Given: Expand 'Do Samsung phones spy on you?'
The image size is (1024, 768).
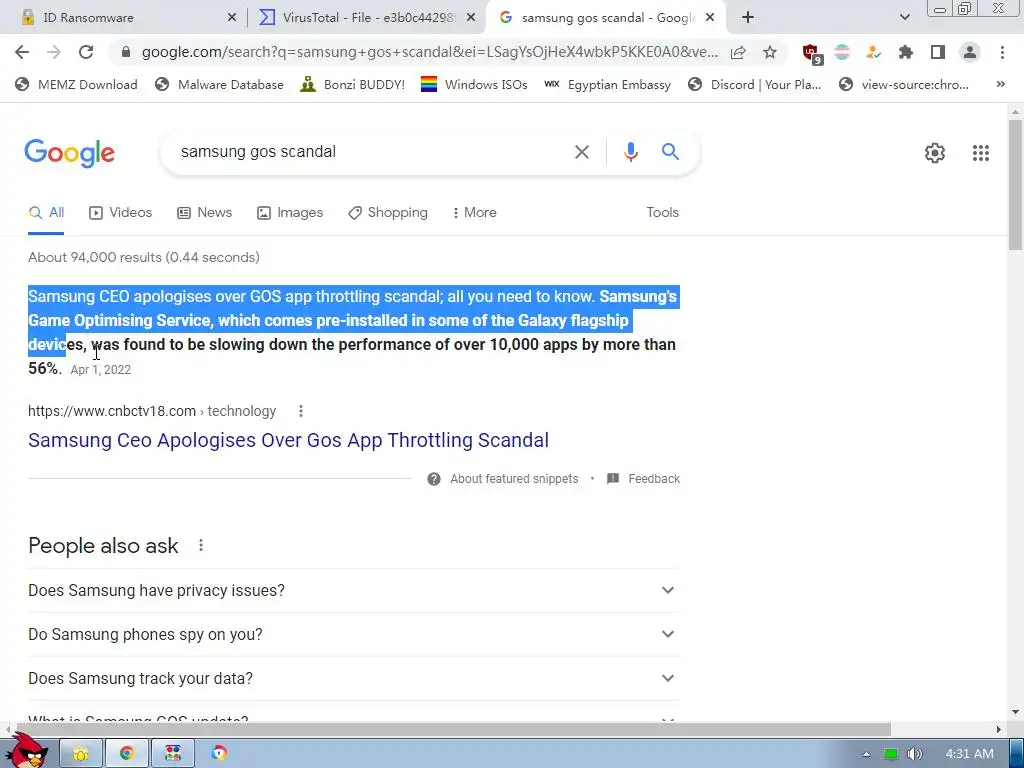Looking at the screenshot, I should pos(353,634).
